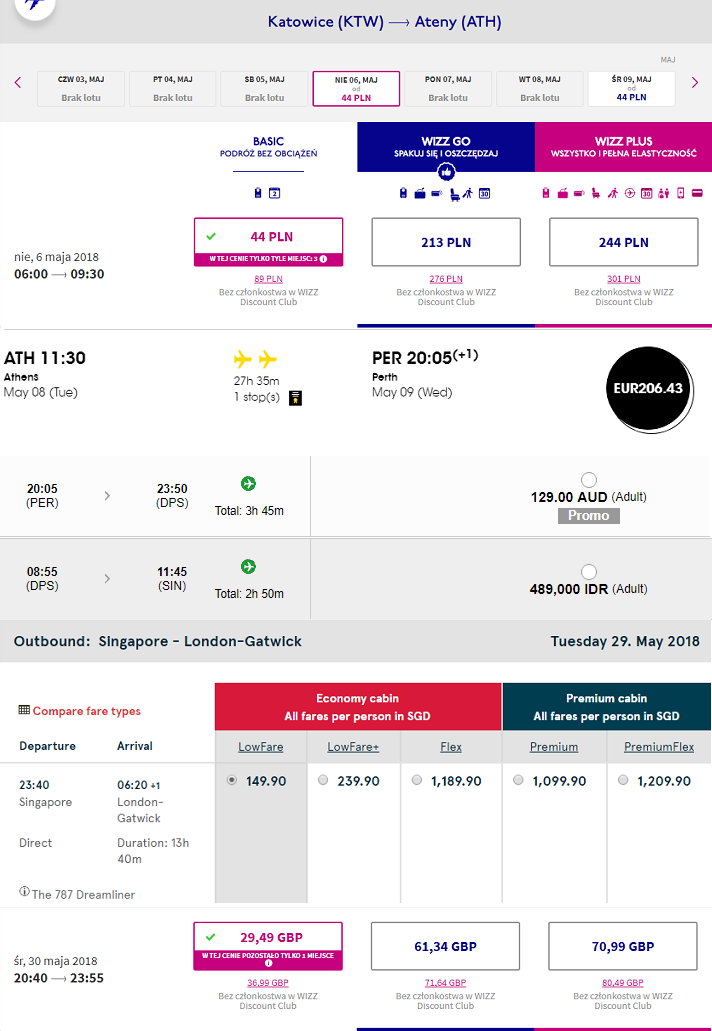Click the next dates right arrow
The width and height of the screenshot is (712, 1031).
click(x=694, y=83)
